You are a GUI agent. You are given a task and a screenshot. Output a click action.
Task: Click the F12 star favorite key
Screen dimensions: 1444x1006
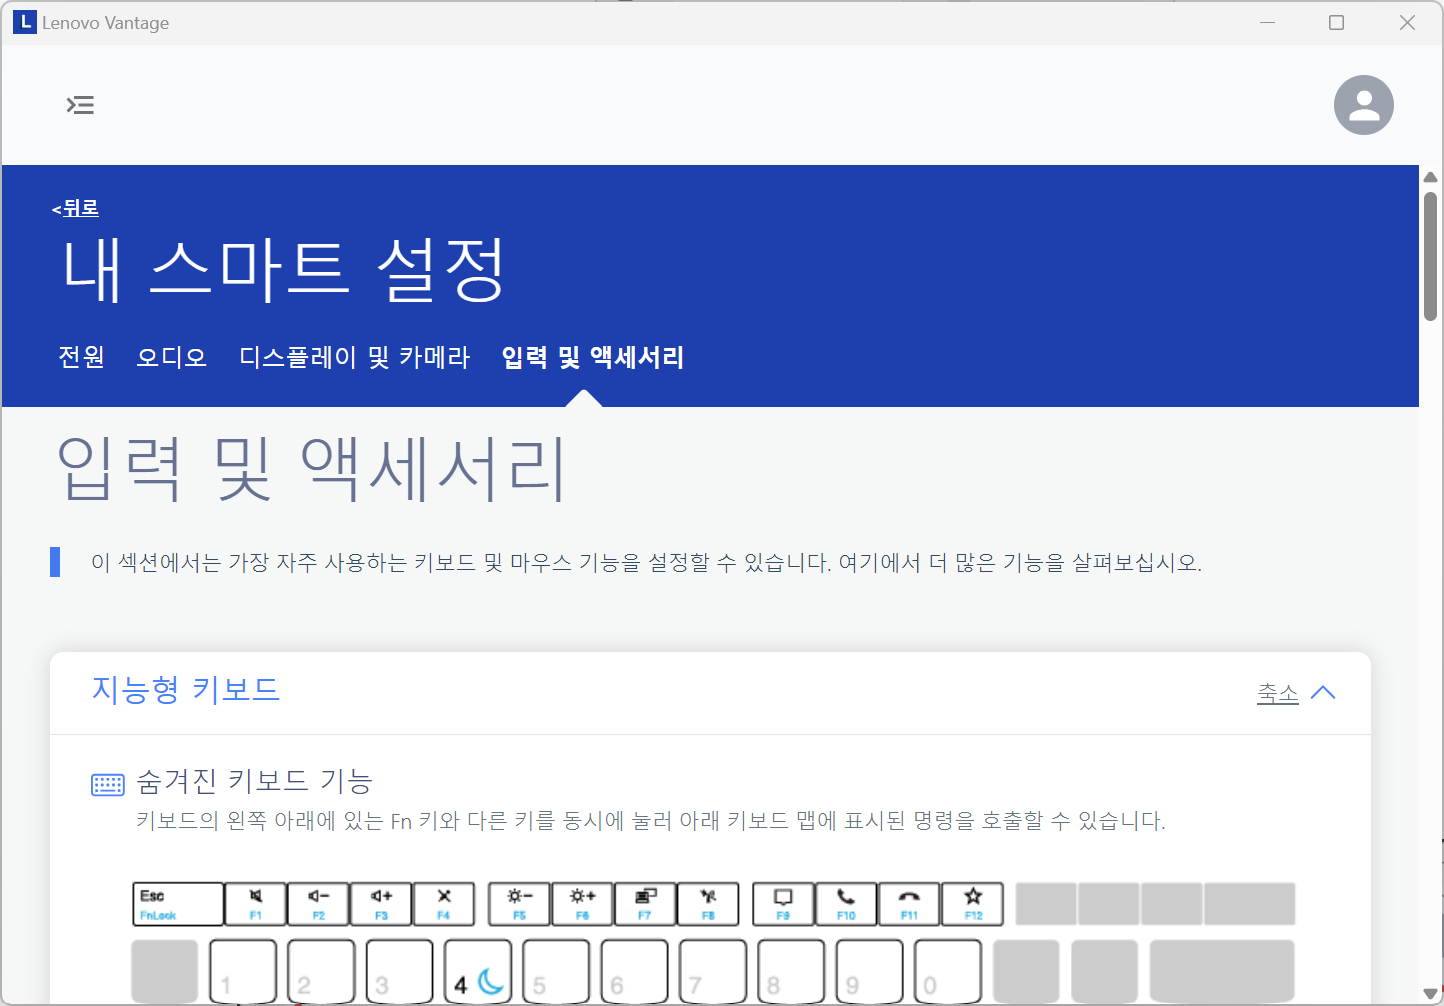pyautogui.click(x=972, y=904)
